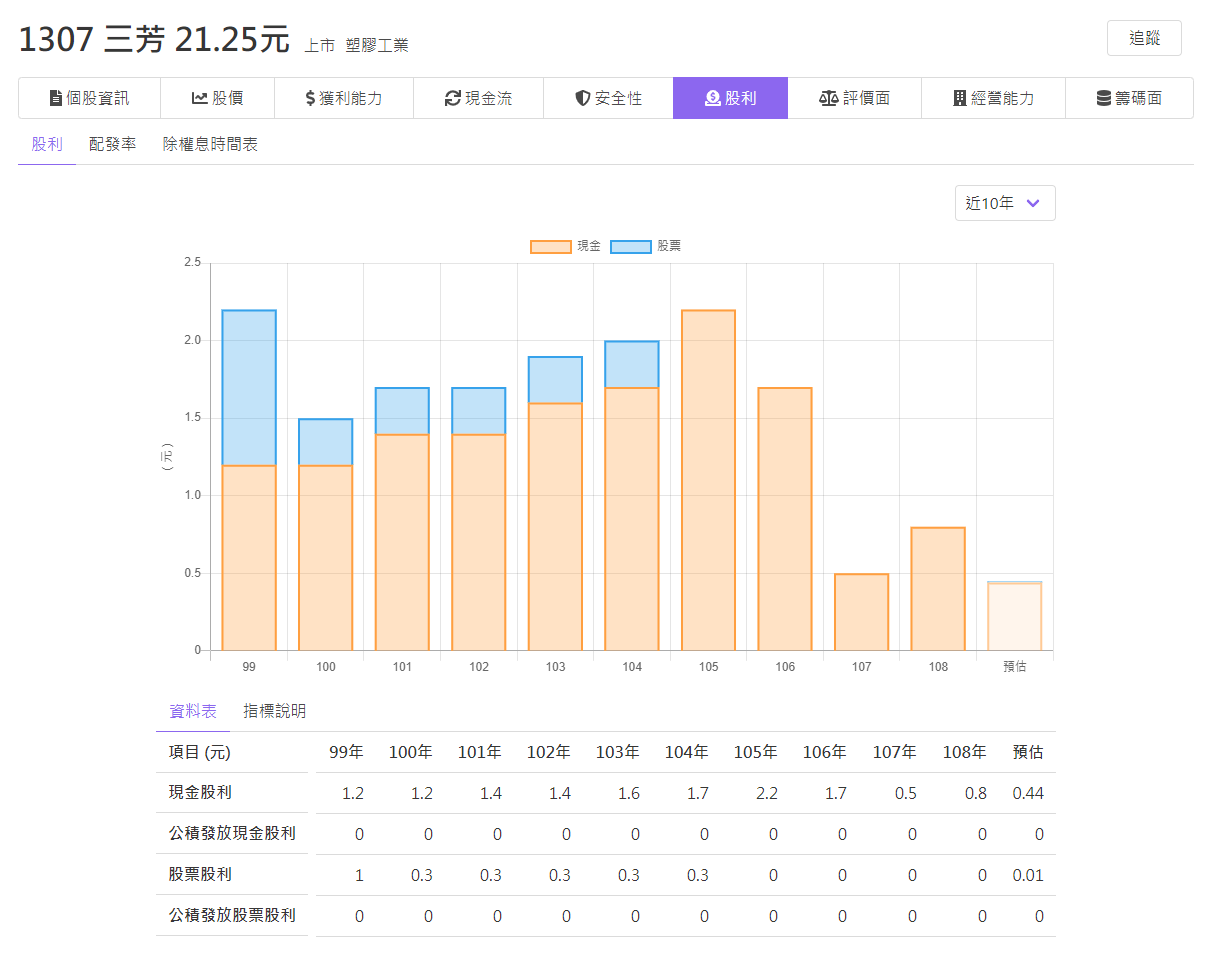The image size is (1227, 956).
Task: Click the year 106 cash bar
Action: coord(785,519)
